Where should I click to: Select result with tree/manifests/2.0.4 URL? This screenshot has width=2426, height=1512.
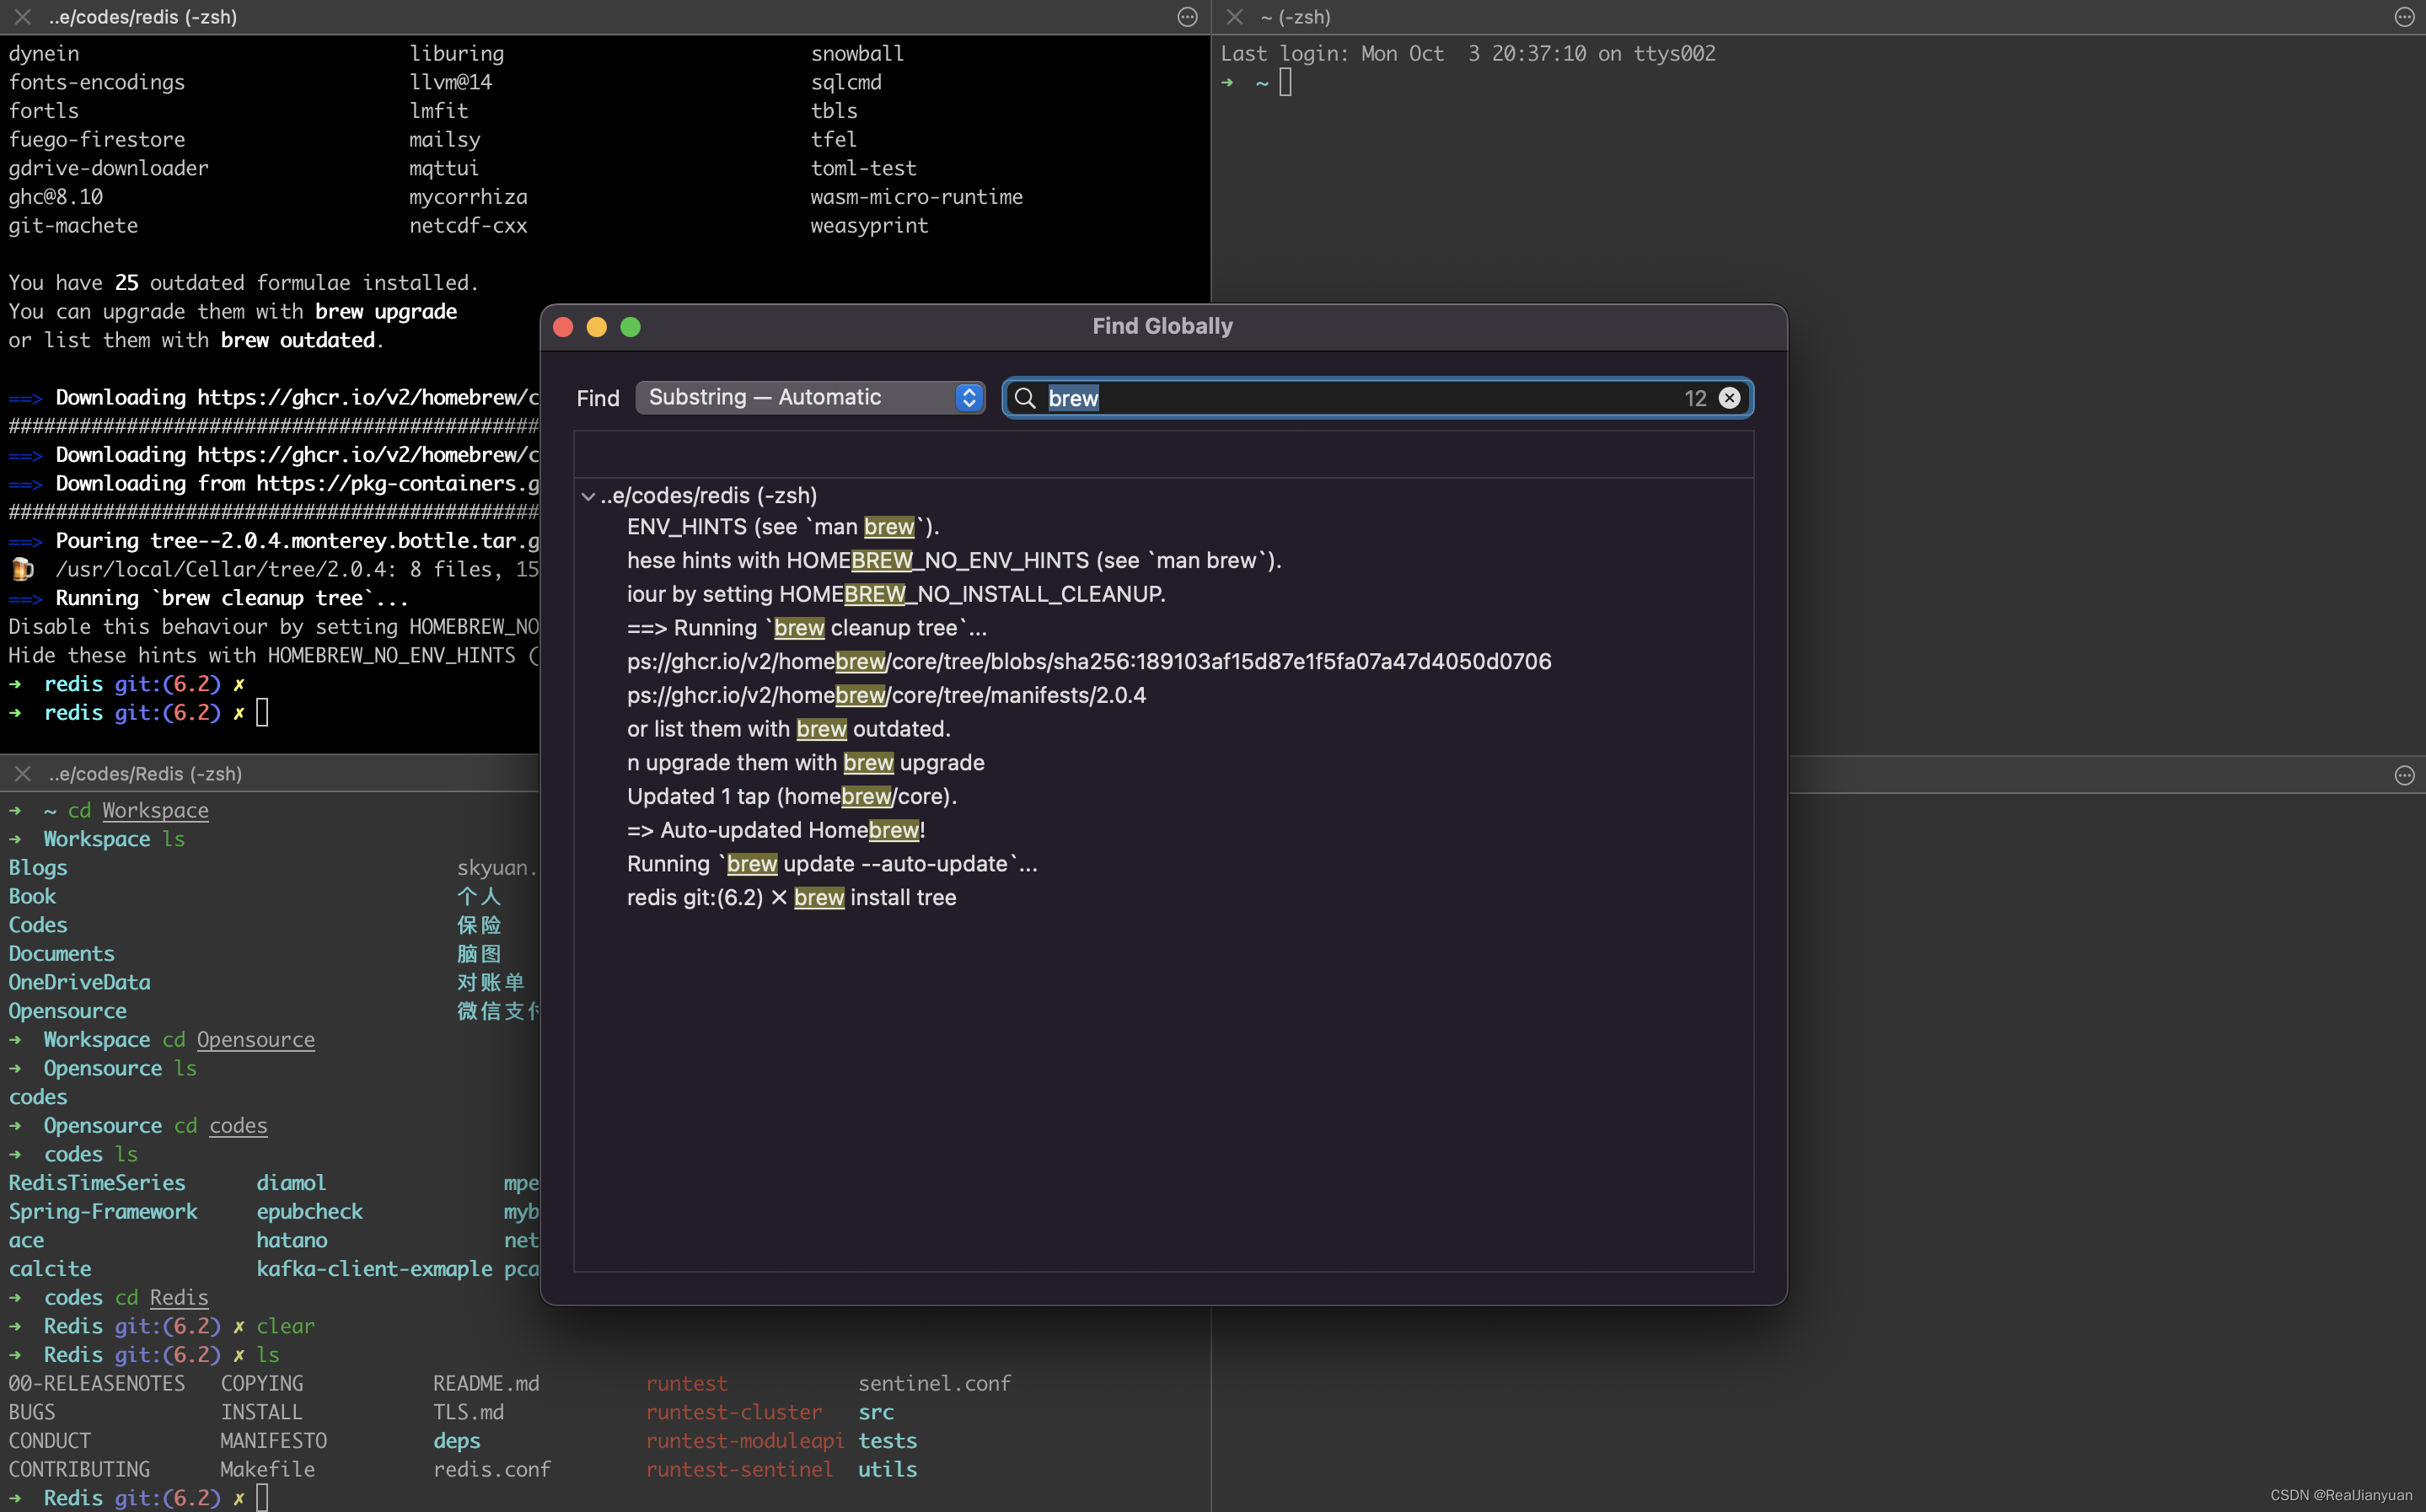(x=886, y=695)
